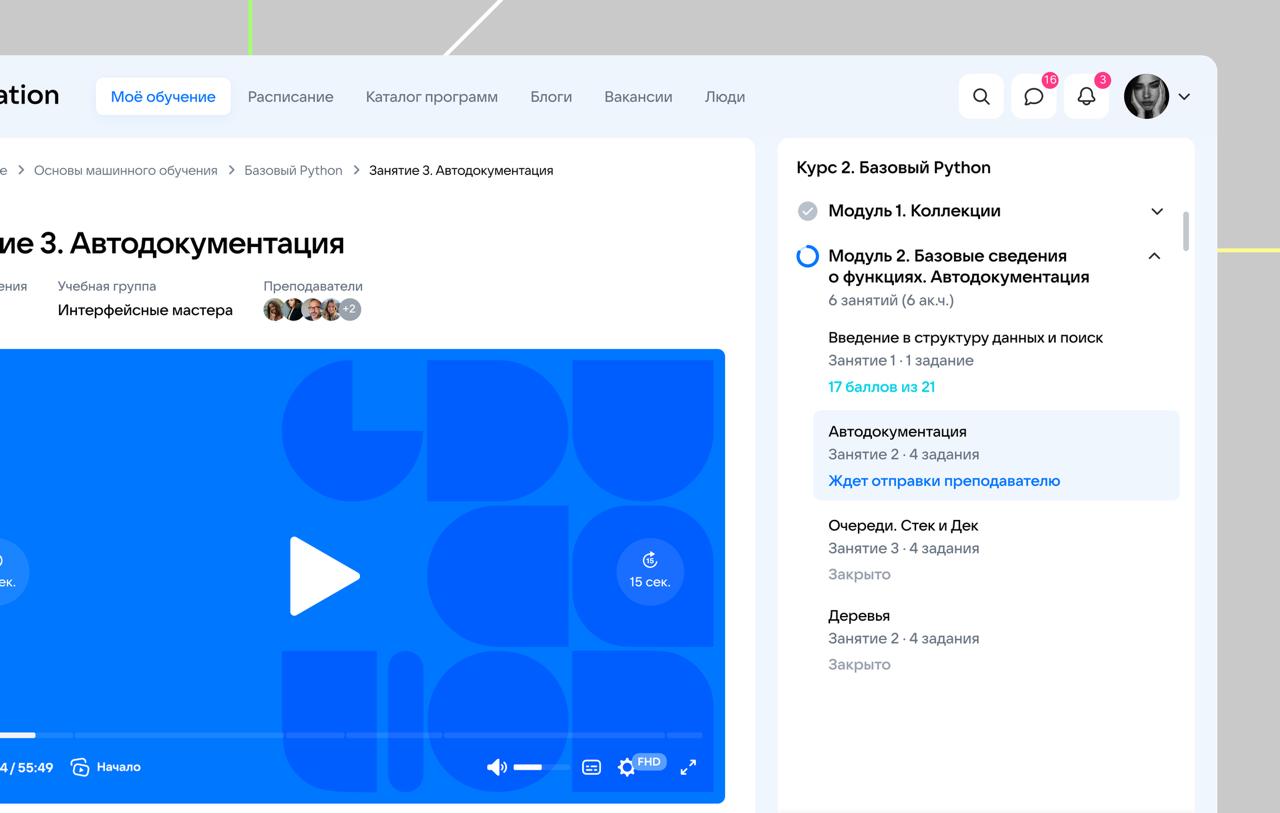Switch to the Моё обучение tab

click(163, 97)
